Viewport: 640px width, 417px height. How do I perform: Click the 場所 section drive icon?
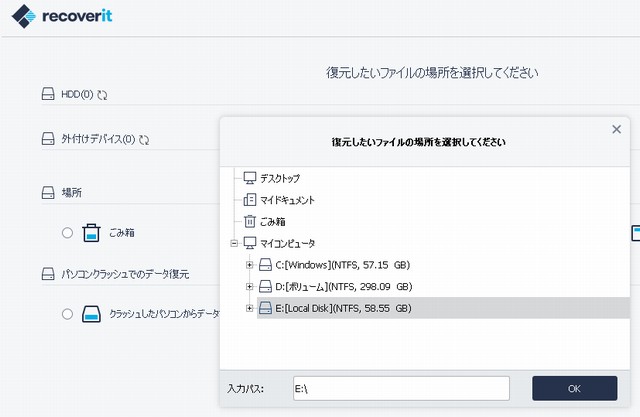click(46, 192)
